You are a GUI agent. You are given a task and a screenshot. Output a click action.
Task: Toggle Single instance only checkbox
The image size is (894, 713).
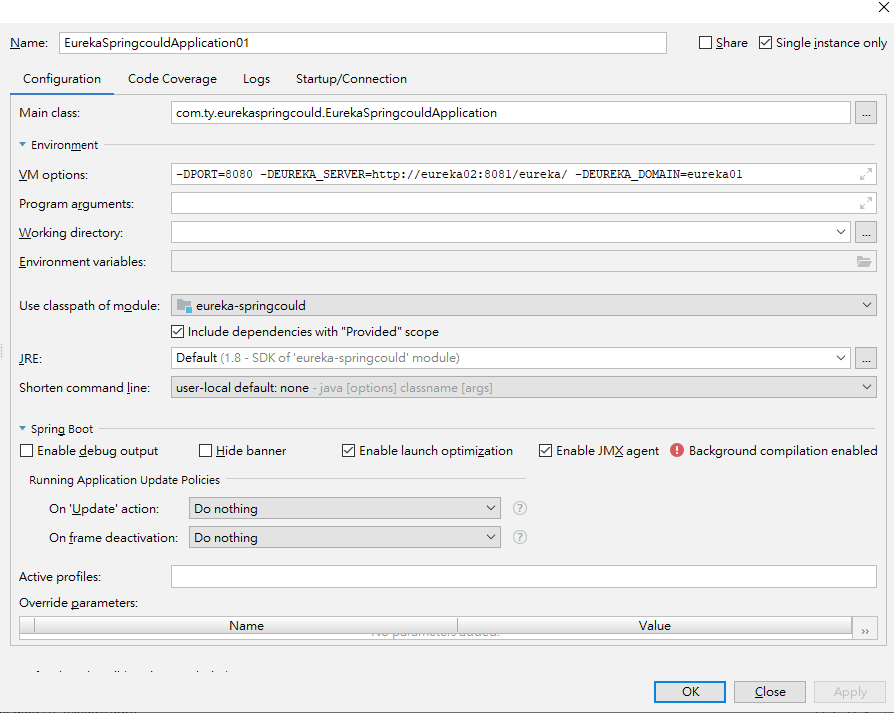[766, 43]
